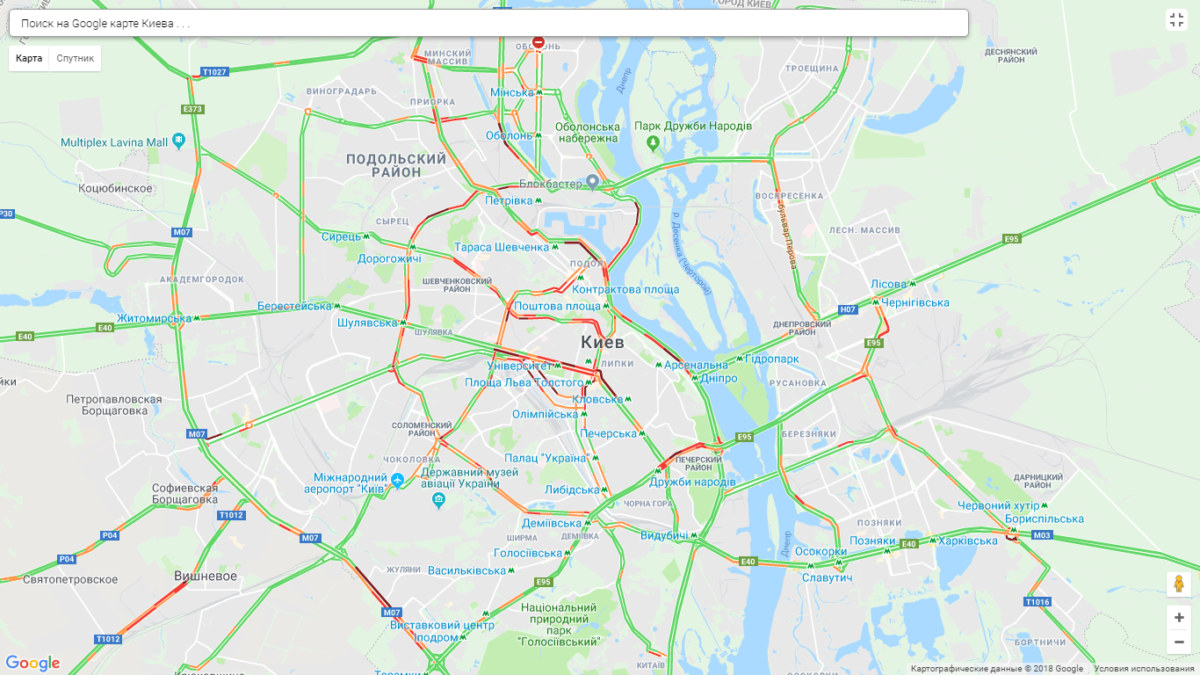The width and height of the screenshot is (1200, 675).
Task: Open the Google logo link
Action: (x=33, y=663)
